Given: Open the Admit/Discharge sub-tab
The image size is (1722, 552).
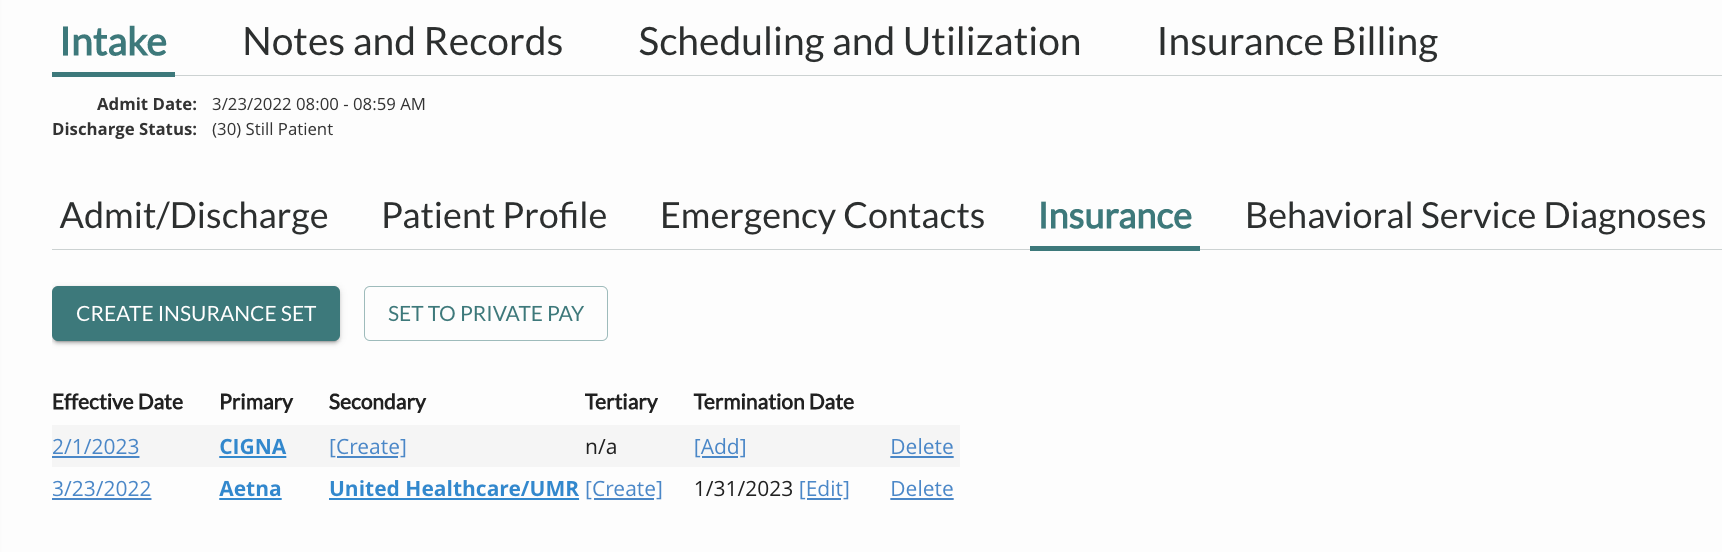Looking at the screenshot, I should (194, 216).
